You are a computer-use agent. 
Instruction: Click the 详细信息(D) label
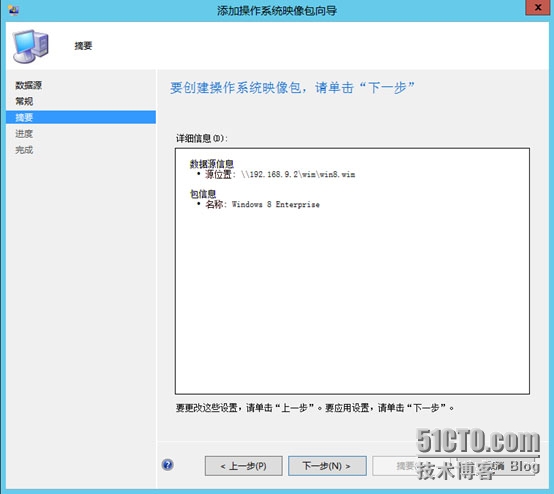point(202,138)
